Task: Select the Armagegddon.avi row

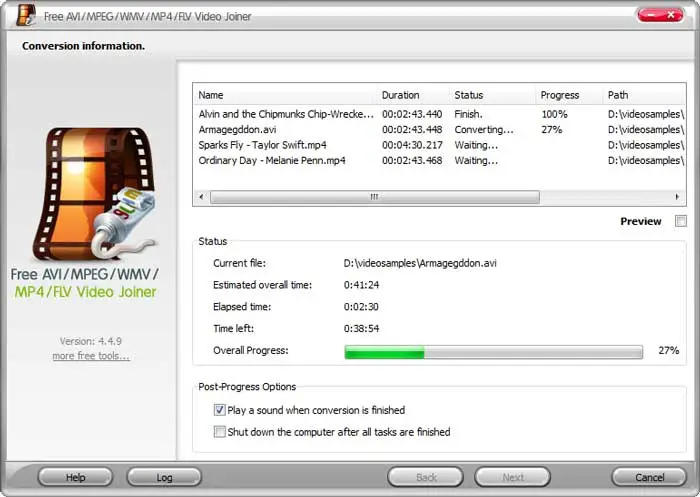Action: (x=440, y=129)
